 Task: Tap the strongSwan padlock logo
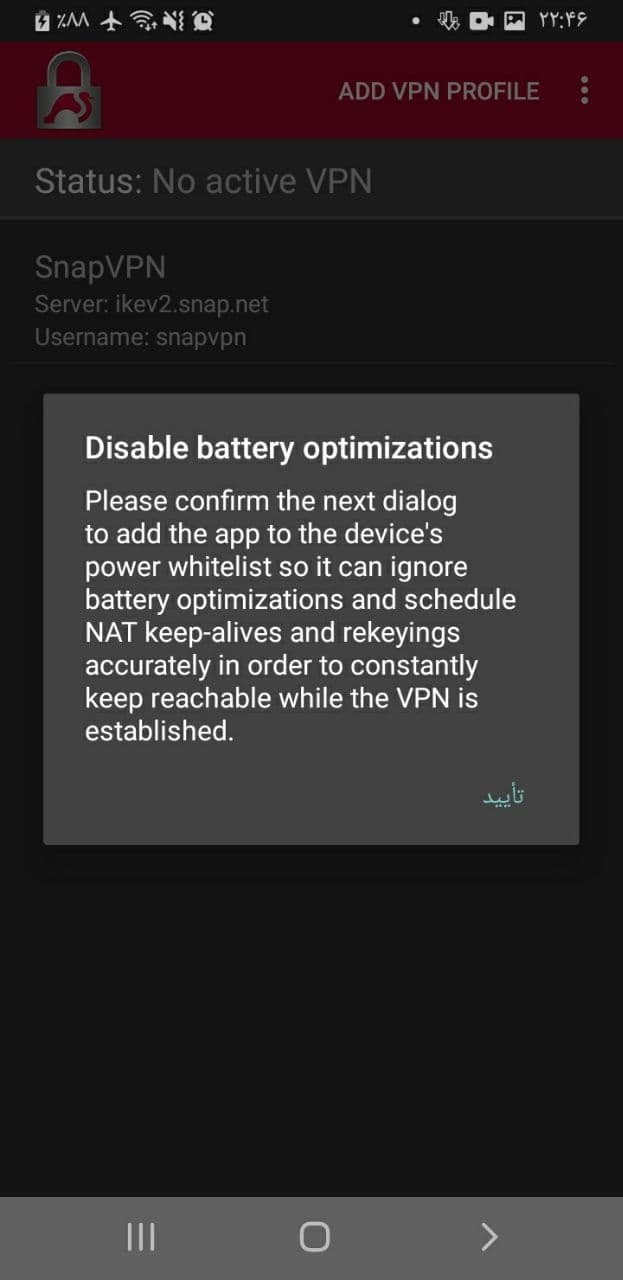(x=69, y=90)
